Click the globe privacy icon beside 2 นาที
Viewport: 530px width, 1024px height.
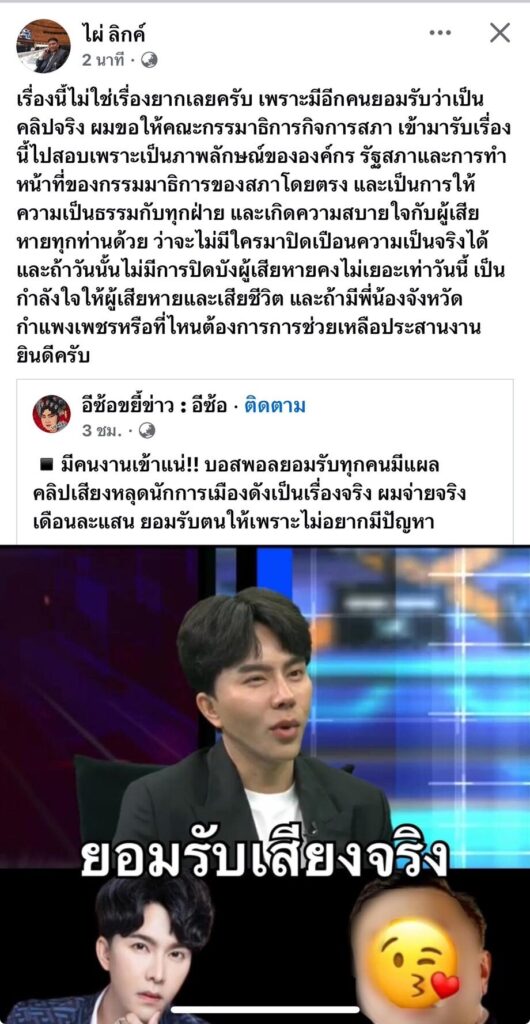pyautogui.click(x=149, y=60)
